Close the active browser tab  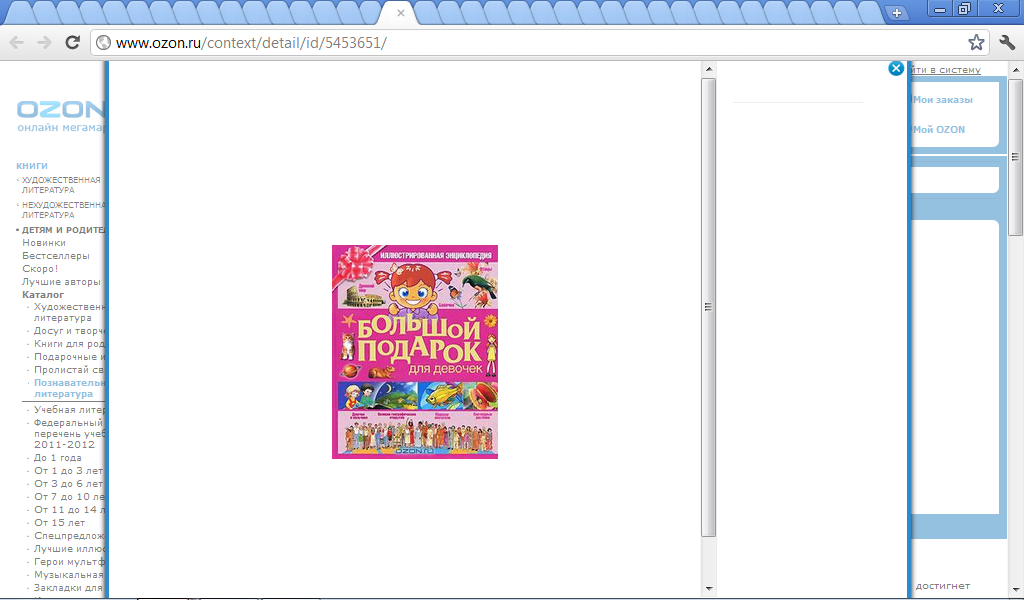pos(401,12)
